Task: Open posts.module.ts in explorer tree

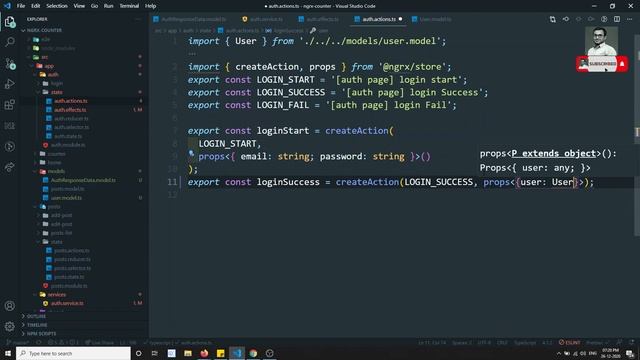Action: [x=69, y=286]
